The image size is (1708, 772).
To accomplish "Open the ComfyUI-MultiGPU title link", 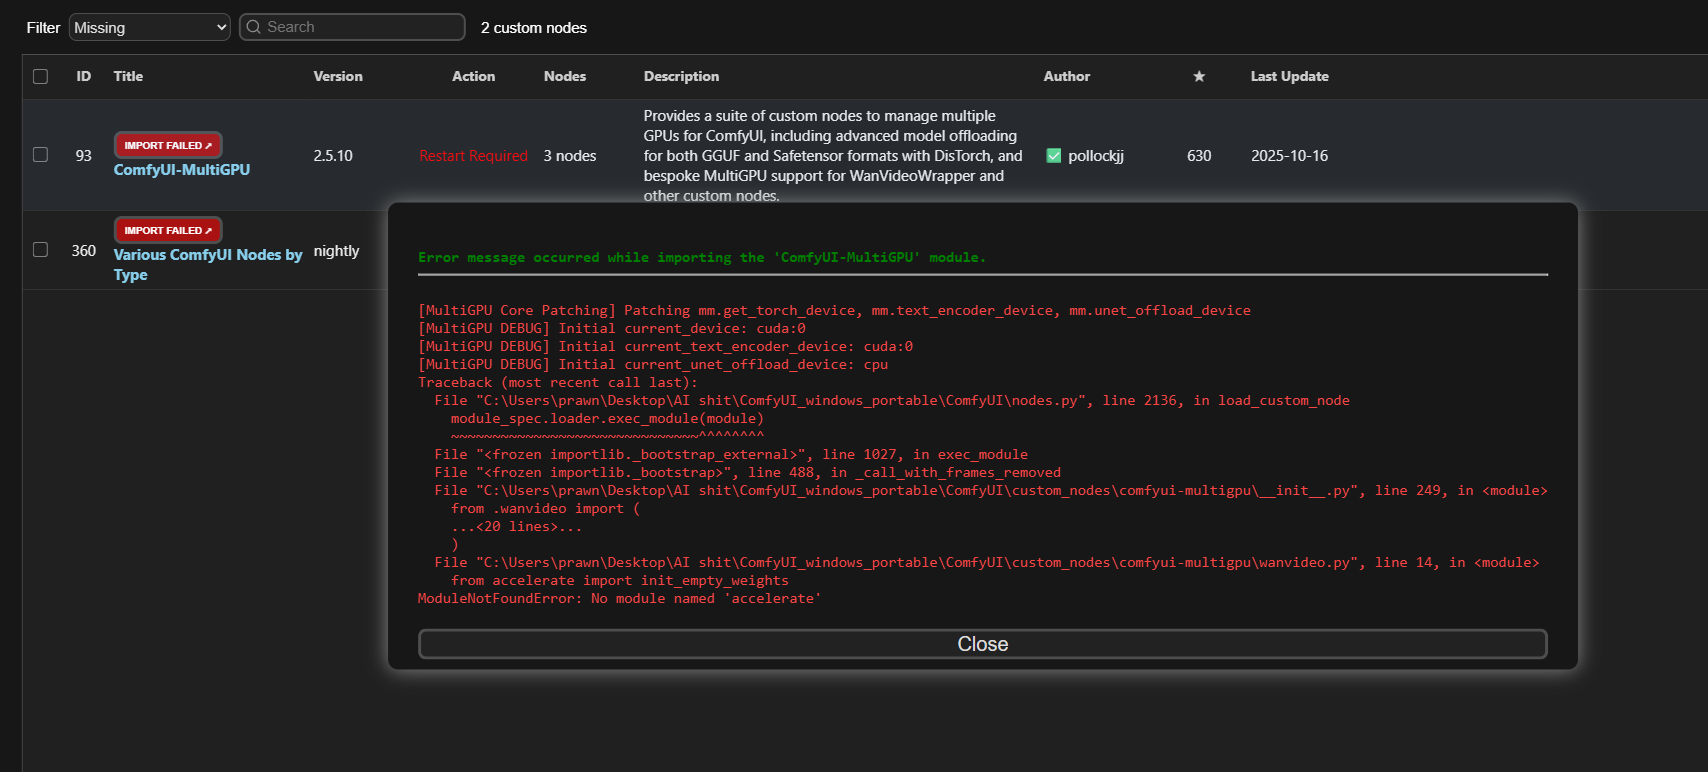I will (x=182, y=170).
